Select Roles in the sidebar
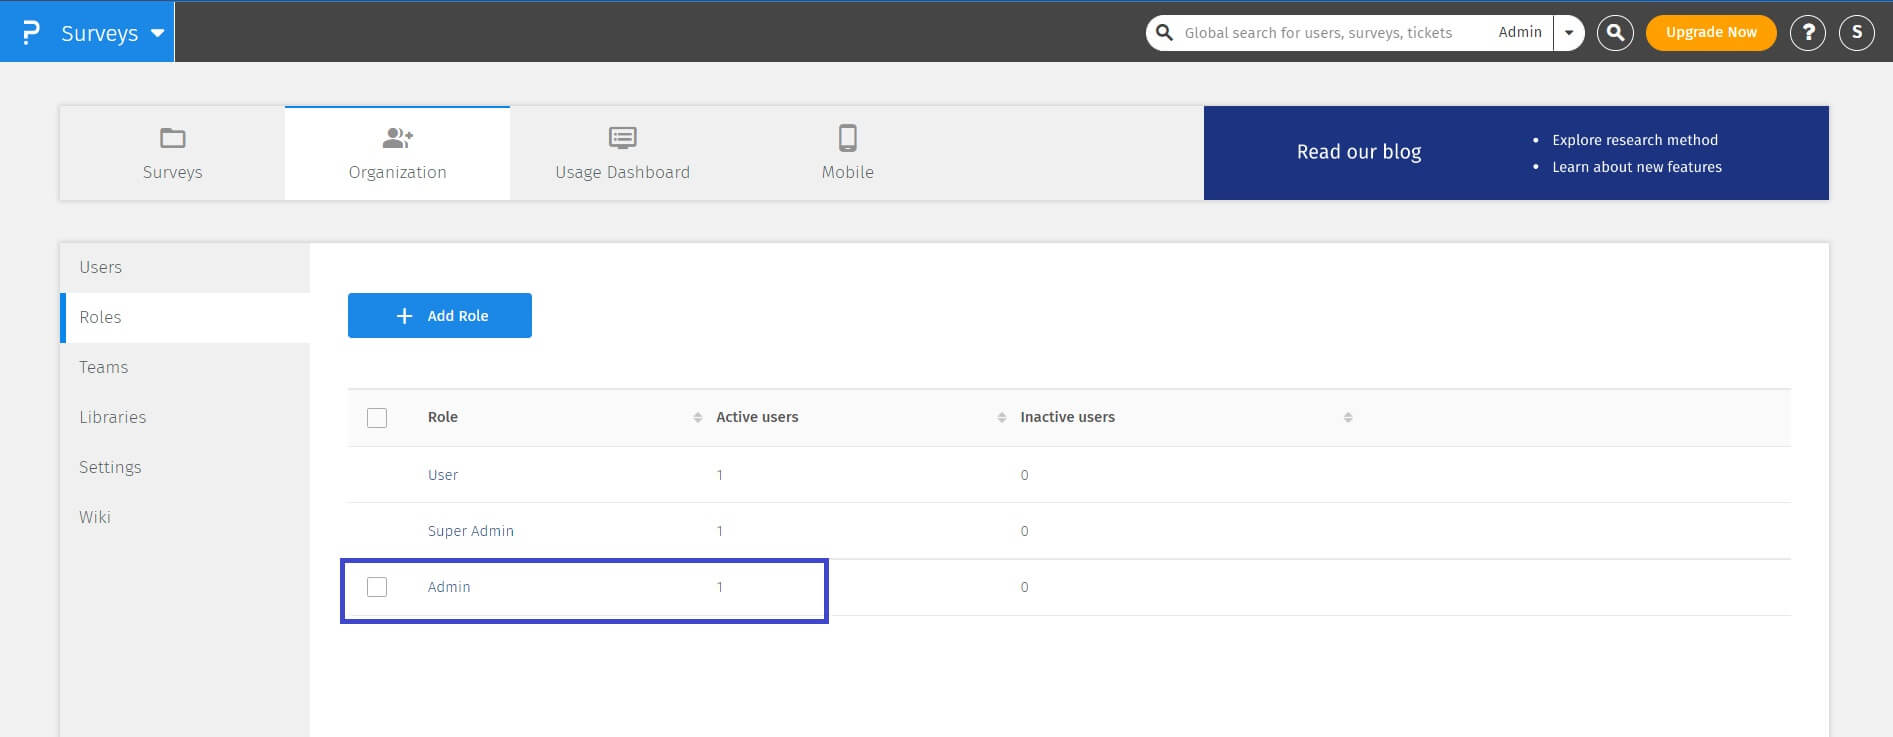The width and height of the screenshot is (1893, 737). click(x=185, y=318)
